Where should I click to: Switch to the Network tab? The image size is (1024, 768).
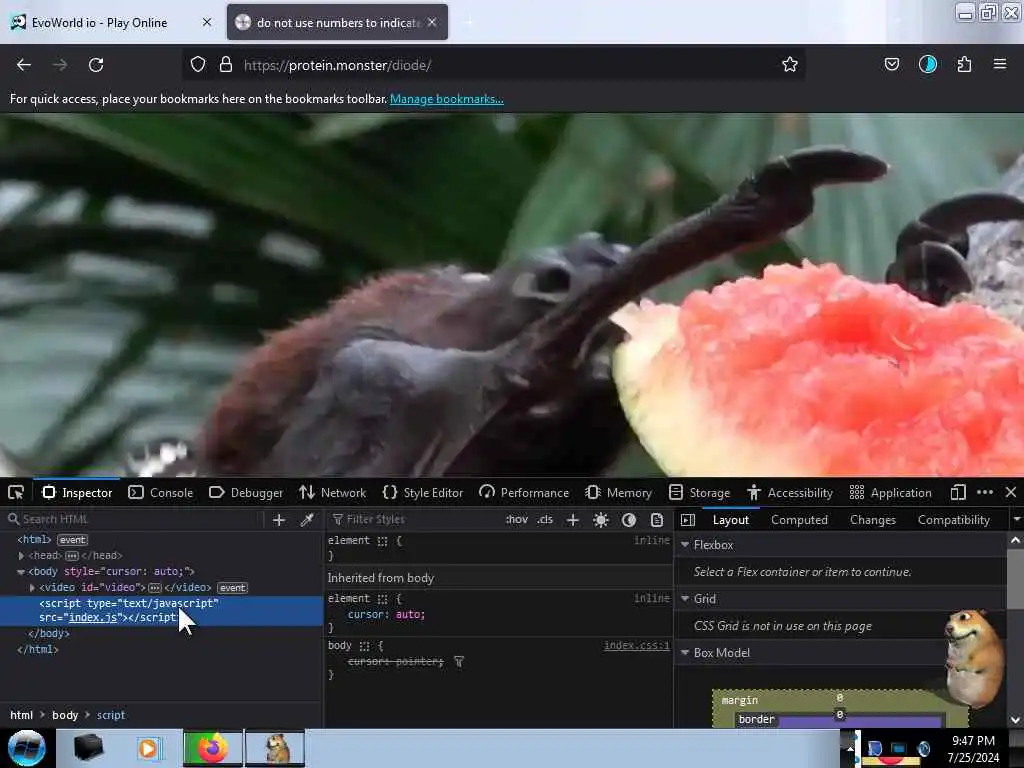point(332,492)
